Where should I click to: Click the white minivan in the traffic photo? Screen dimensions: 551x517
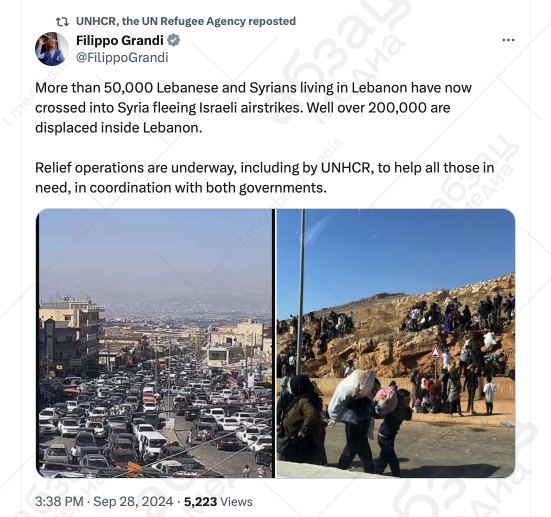(x=153, y=443)
